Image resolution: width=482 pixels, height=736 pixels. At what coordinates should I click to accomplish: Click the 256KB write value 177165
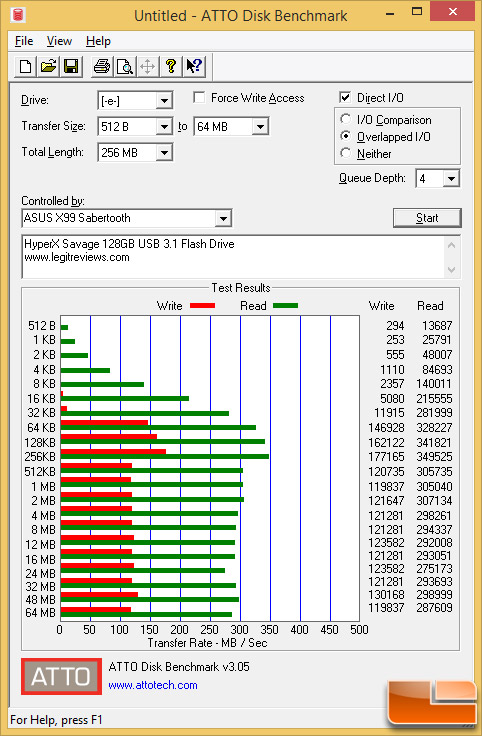[x=386, y=457]
